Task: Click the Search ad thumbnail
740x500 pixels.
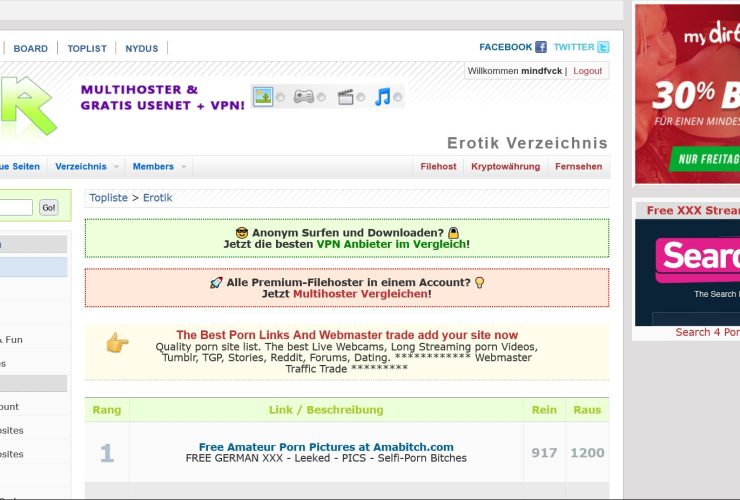Action: click(687, 272)
